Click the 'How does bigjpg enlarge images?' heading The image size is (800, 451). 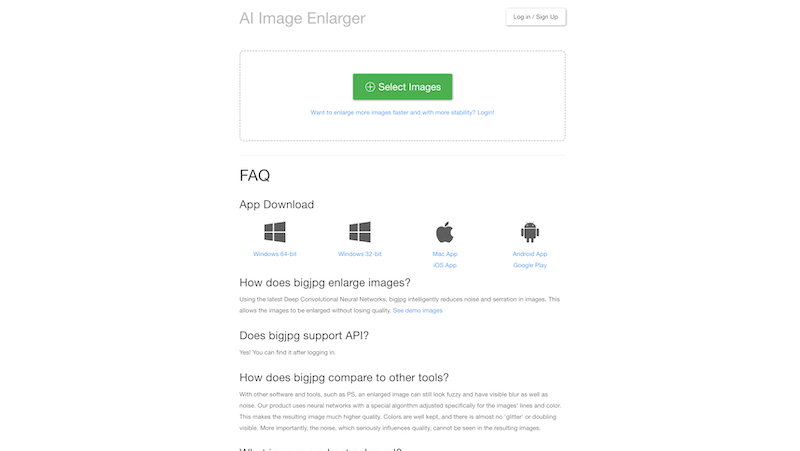coord(325,283)
